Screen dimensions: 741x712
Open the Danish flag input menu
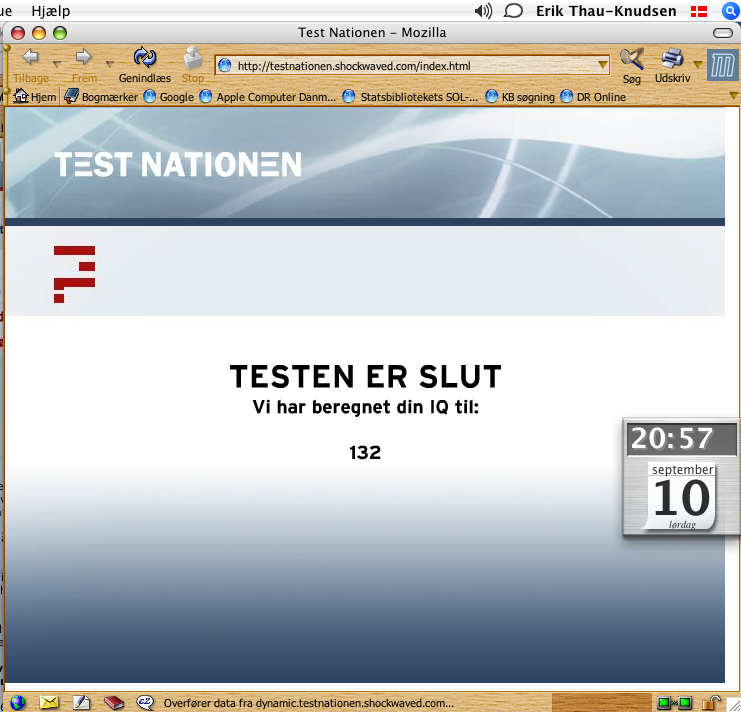pyautogui.click(x=699, y=11)
